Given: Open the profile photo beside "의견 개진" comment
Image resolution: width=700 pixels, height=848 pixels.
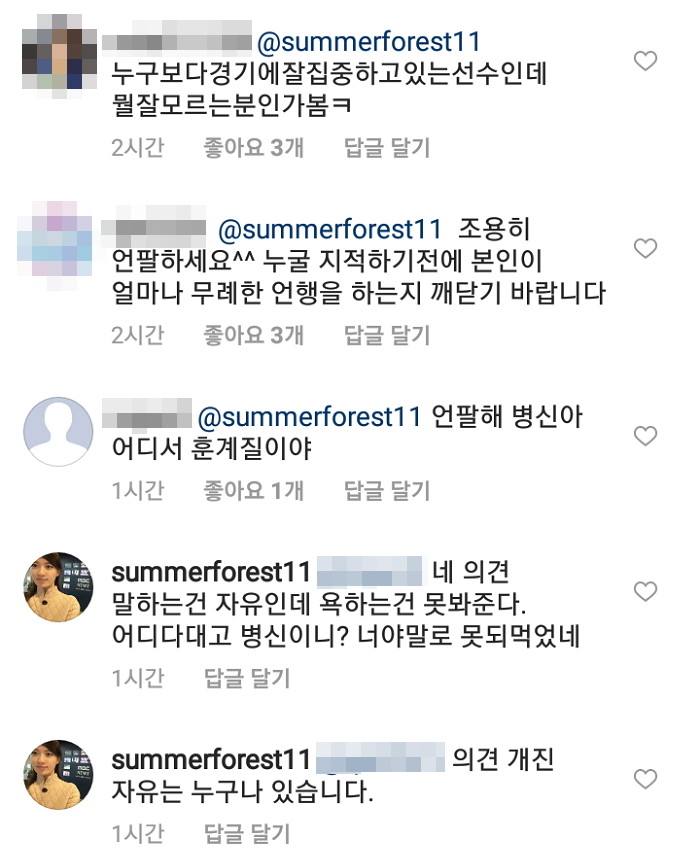Looking at the screenshot, I should coord(57,775).
